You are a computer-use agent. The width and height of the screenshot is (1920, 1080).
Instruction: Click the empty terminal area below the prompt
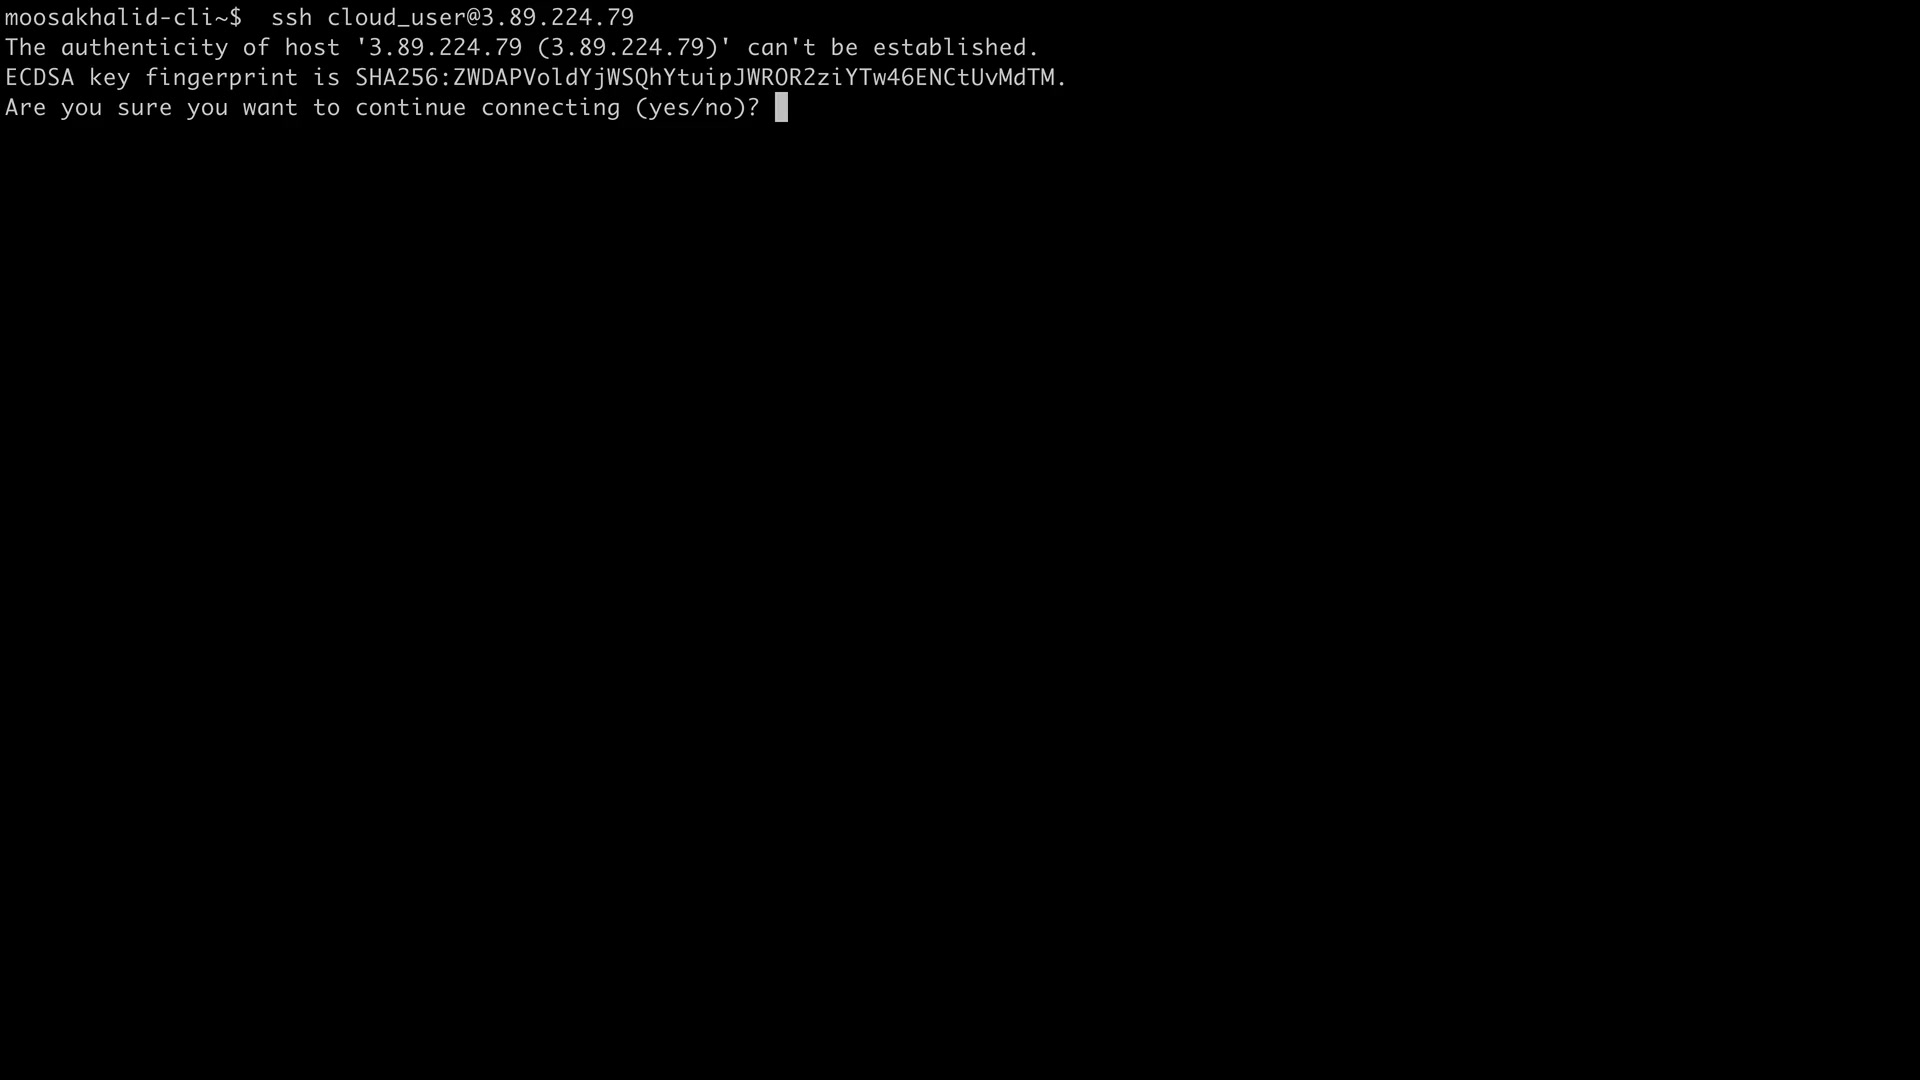(960, 600)
